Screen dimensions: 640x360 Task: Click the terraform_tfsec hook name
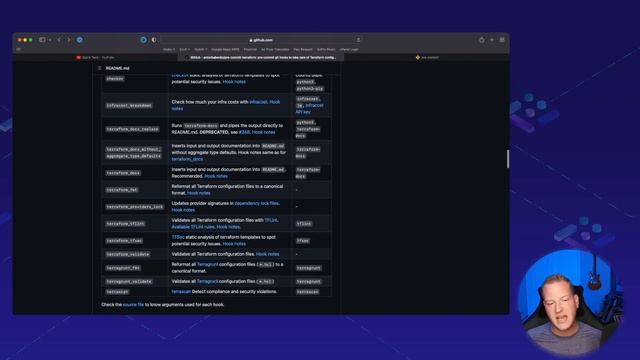click(124, 241)
